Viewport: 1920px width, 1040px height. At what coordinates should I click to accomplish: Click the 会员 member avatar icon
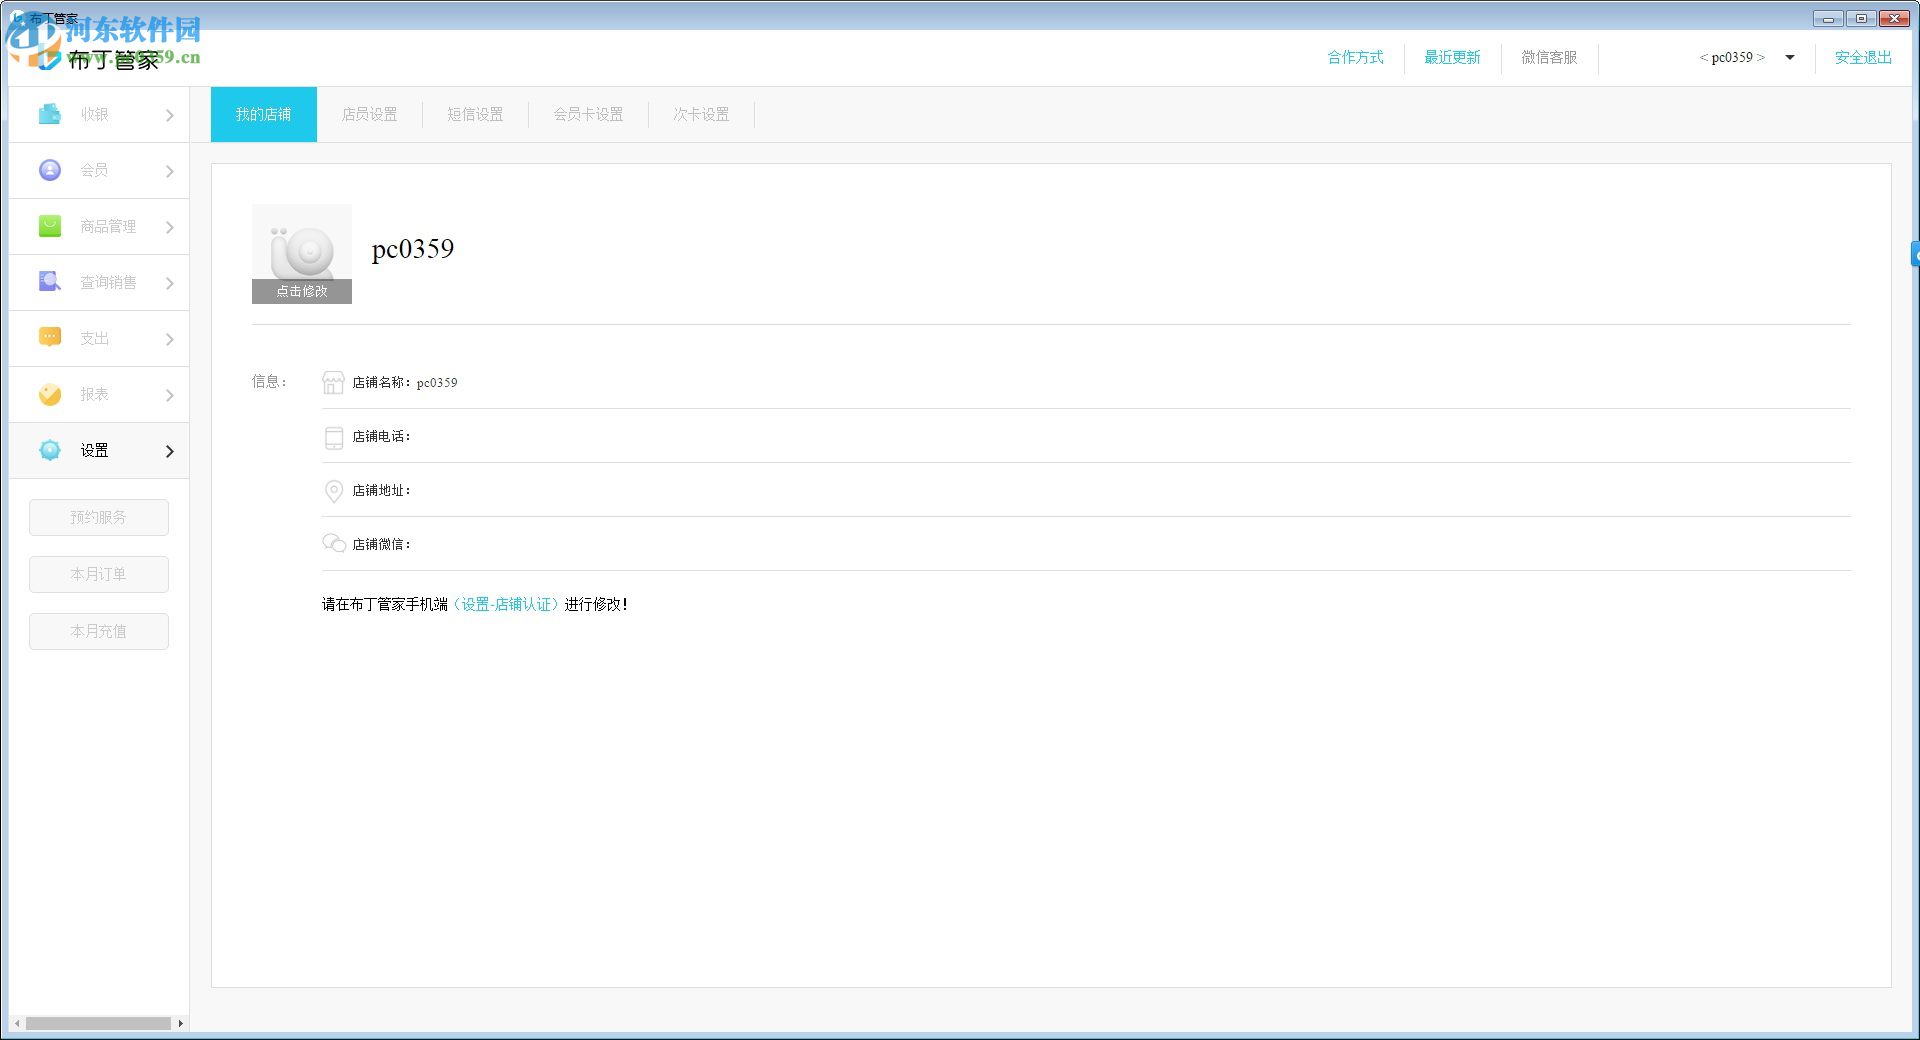coord(50,170)
